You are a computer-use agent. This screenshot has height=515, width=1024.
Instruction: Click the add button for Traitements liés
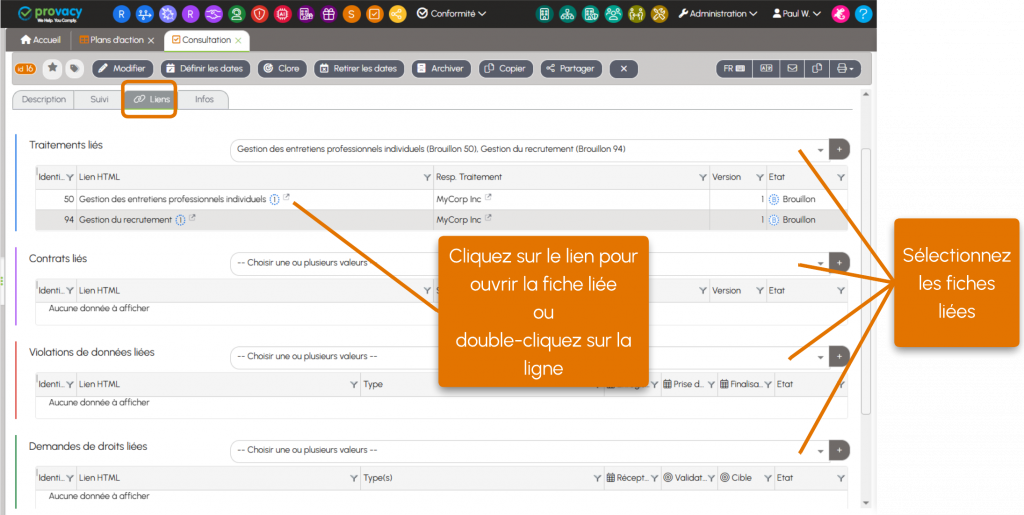pyautogui.click(x=839, y=149)
